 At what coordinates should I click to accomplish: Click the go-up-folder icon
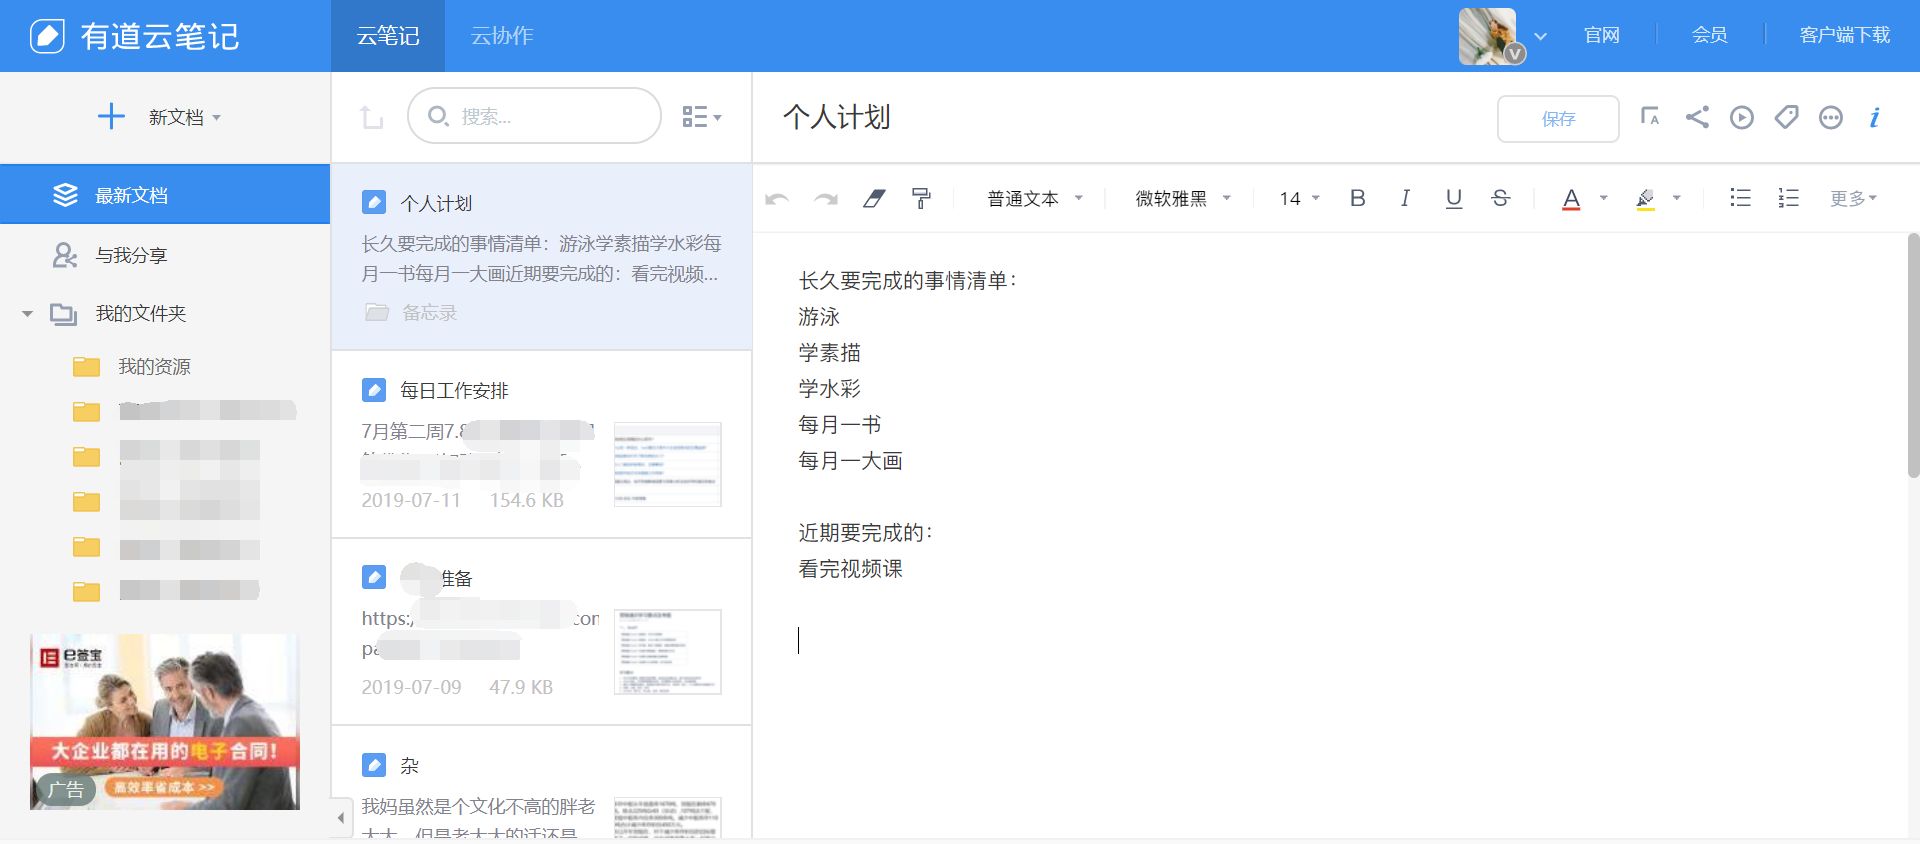coord(371,117)
